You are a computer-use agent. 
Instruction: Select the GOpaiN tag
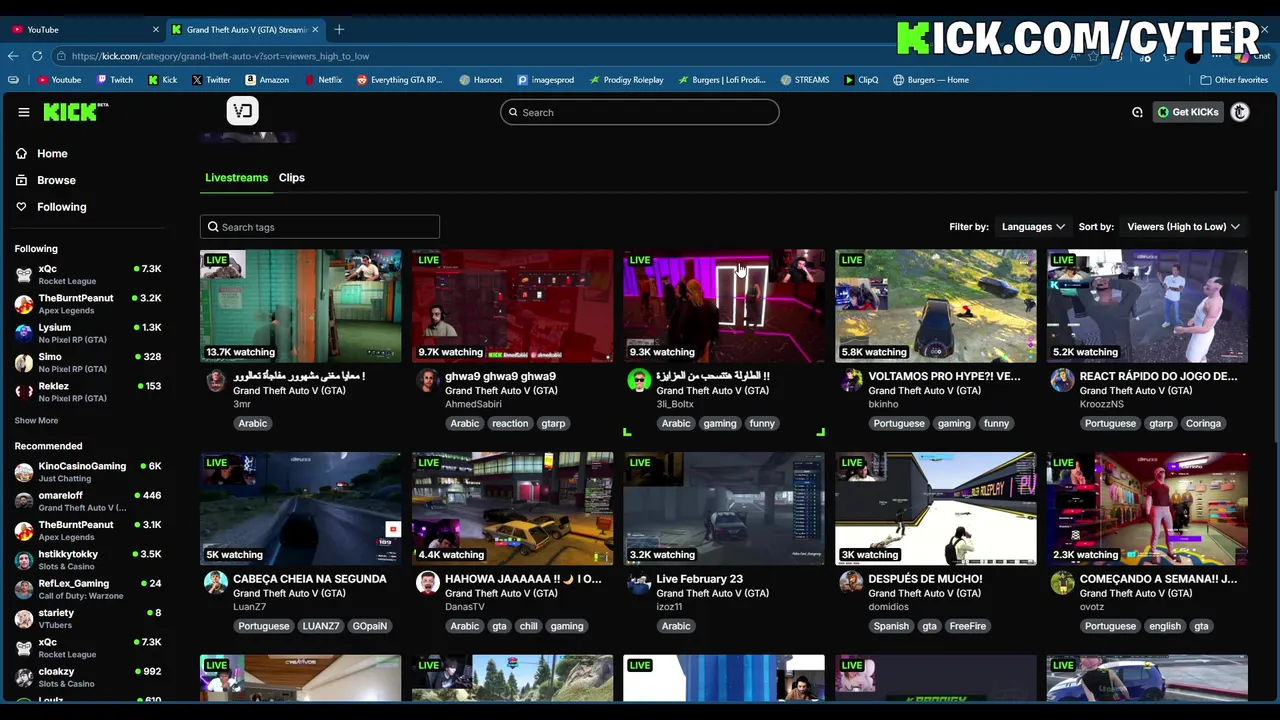coord(369,626)
